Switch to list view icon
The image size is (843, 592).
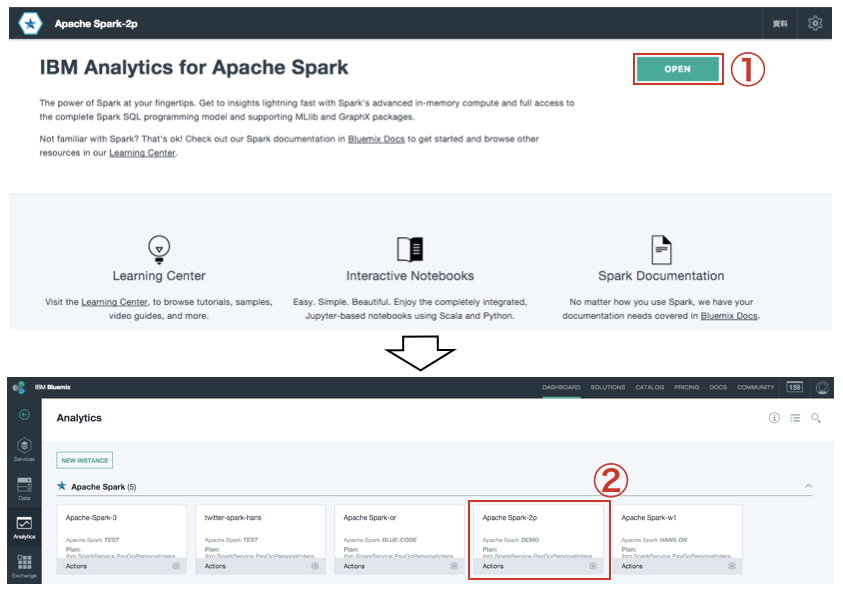coord(795,418)
